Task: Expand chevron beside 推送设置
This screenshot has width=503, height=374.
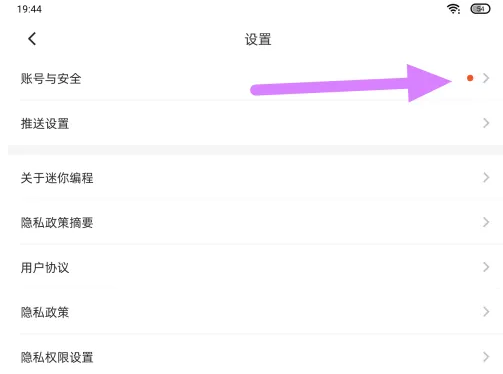Action: tap(486, 123)
